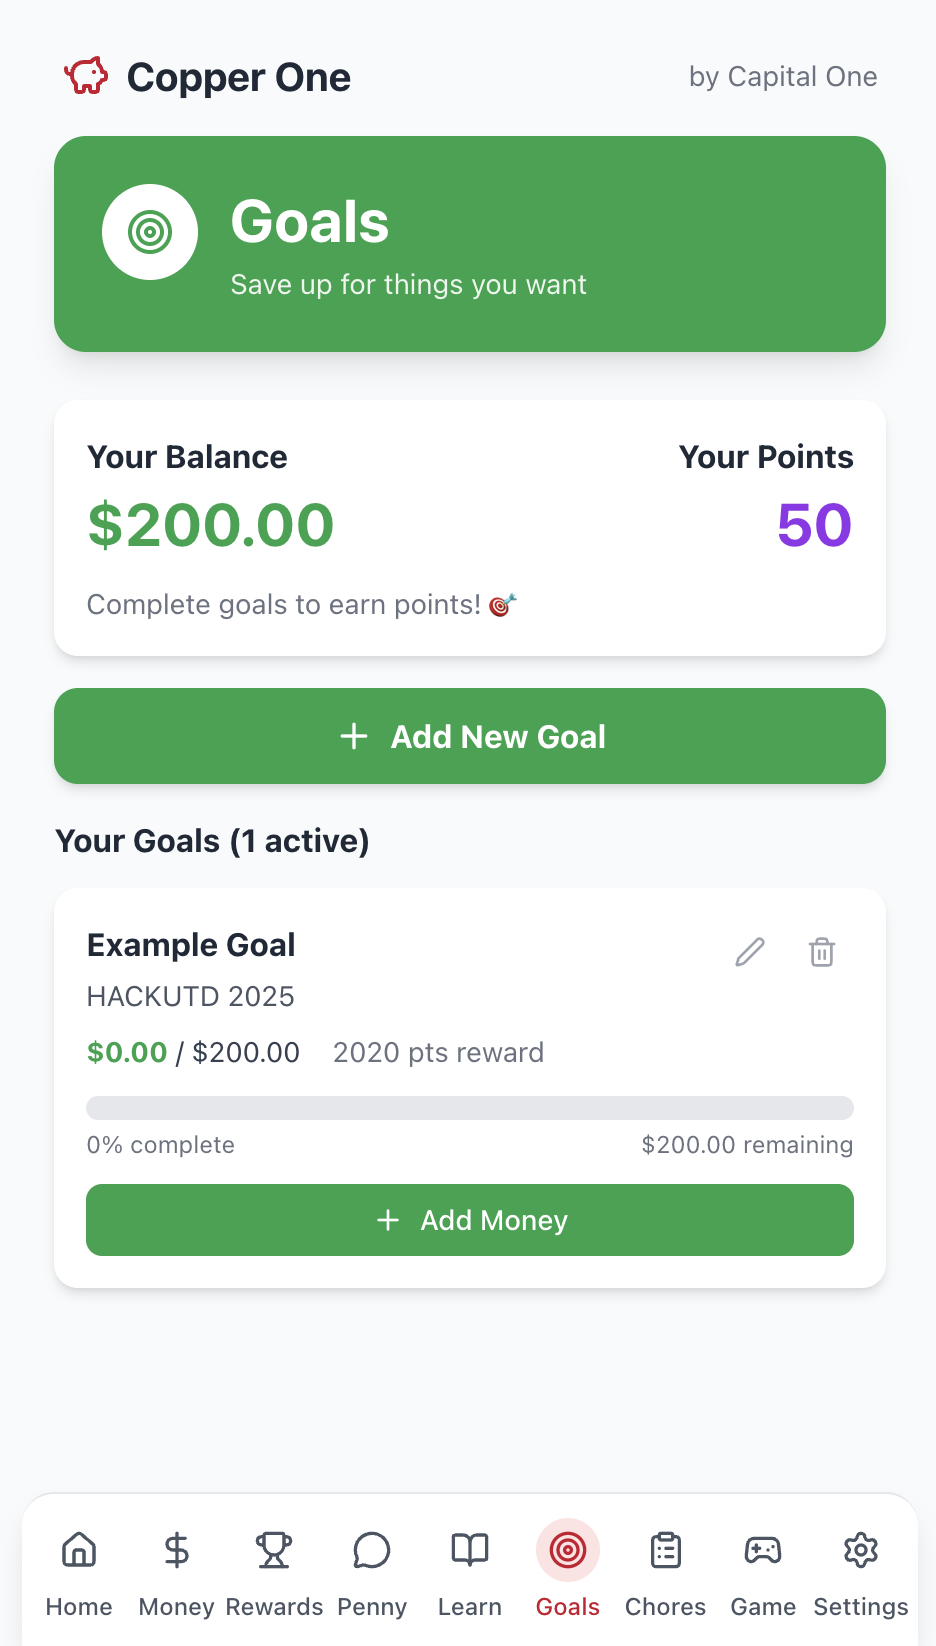The width and height of the screenshot is (936, 1646).
Task: Open Settings via the gear icon
Action: (861, 1550)
